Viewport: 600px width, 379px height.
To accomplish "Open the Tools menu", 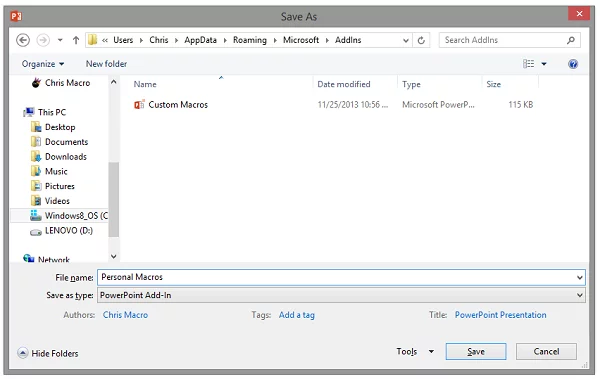I will (415, 351).
